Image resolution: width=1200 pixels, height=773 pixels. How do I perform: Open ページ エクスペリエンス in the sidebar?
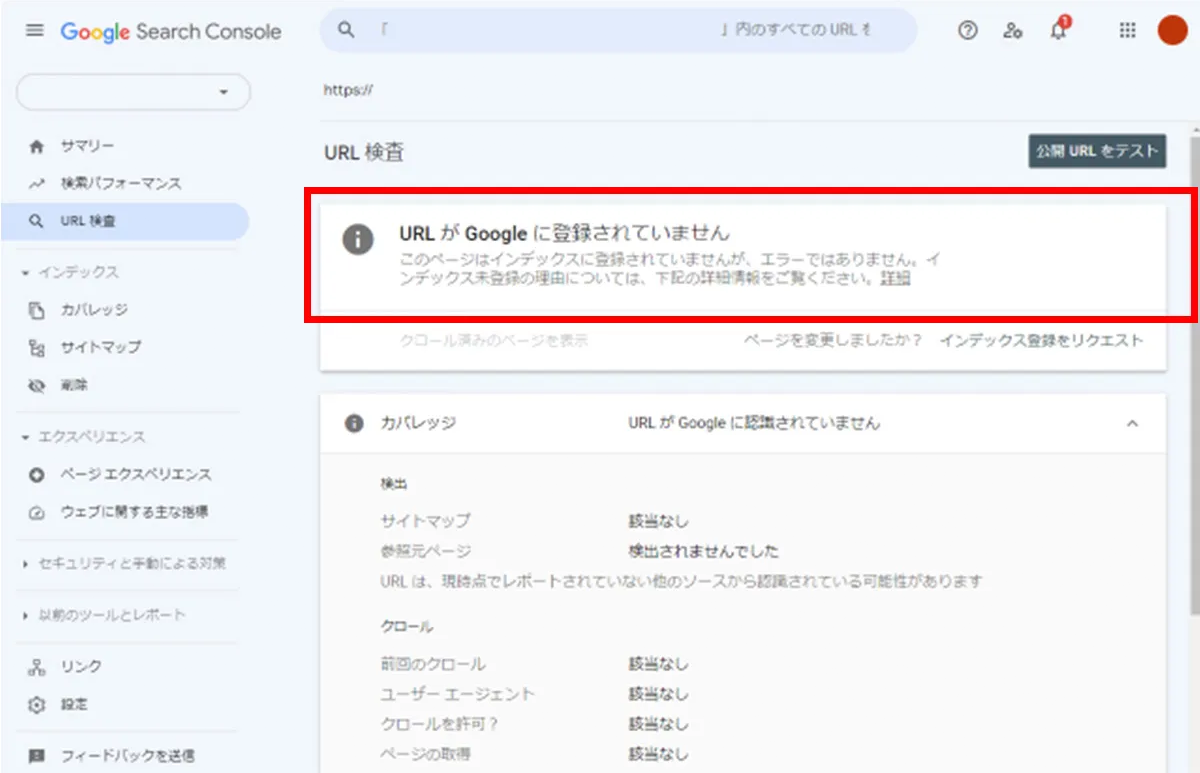135,474
